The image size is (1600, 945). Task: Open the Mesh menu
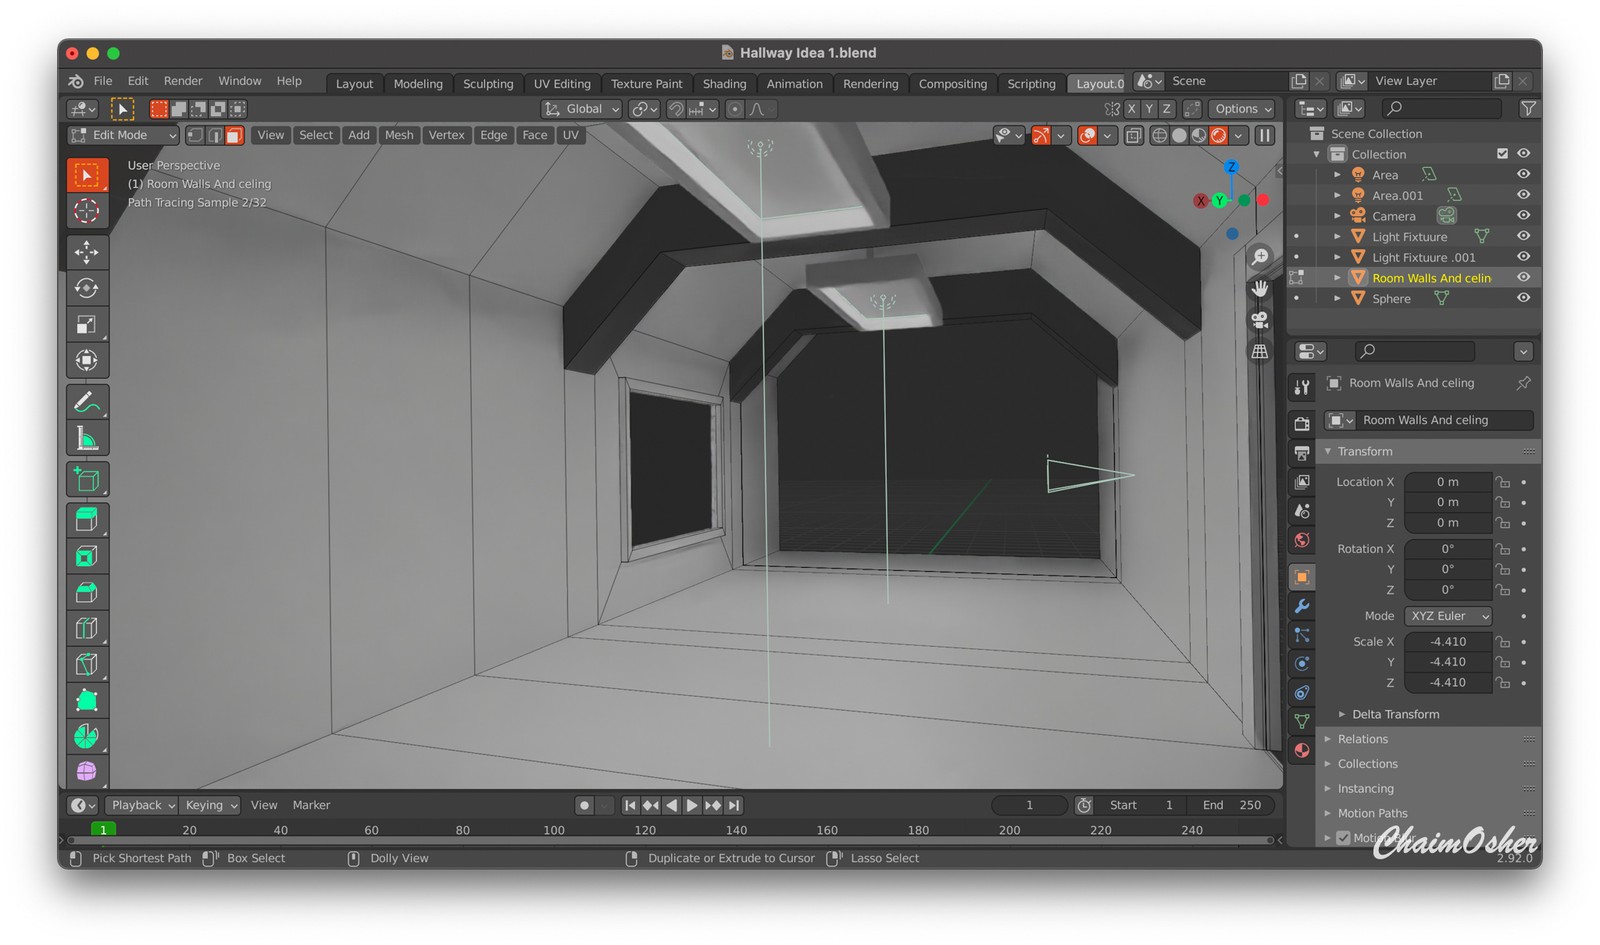[x=399, y=135]
